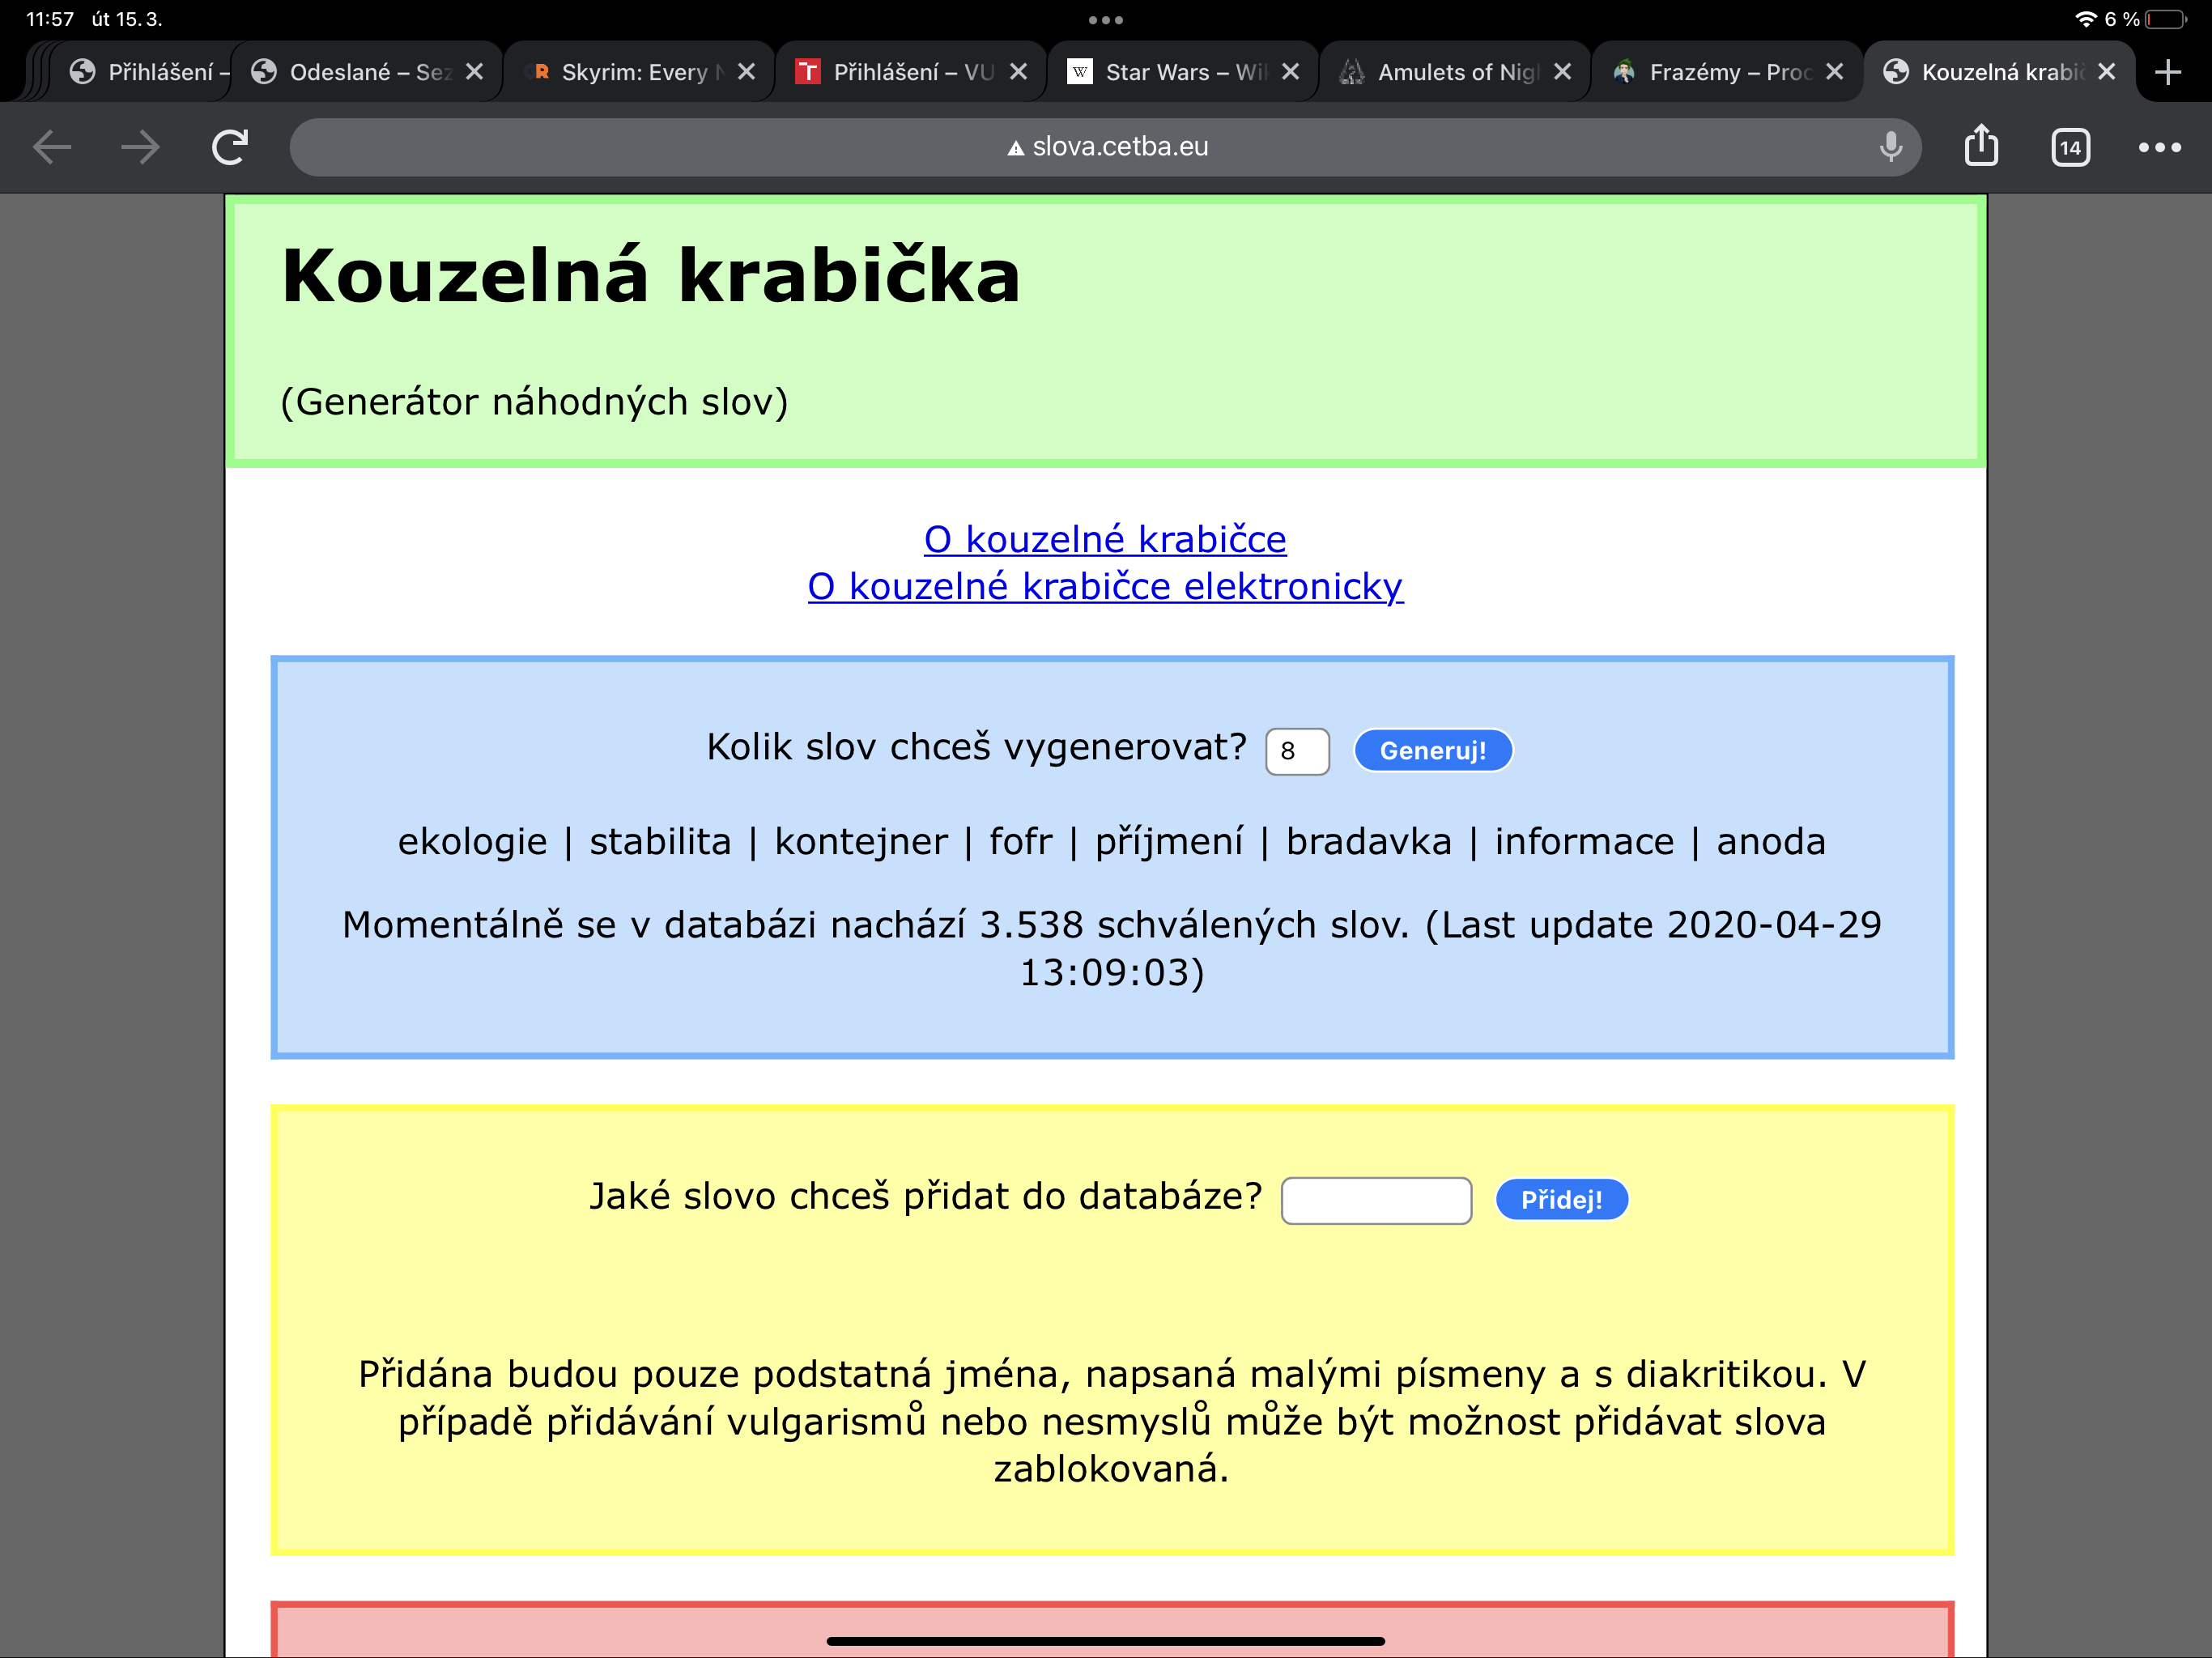Open the O kouzelné krabičce link
This screenshot has width=2212, height=1658.
pyautogui.click(x=1105, y=539)
